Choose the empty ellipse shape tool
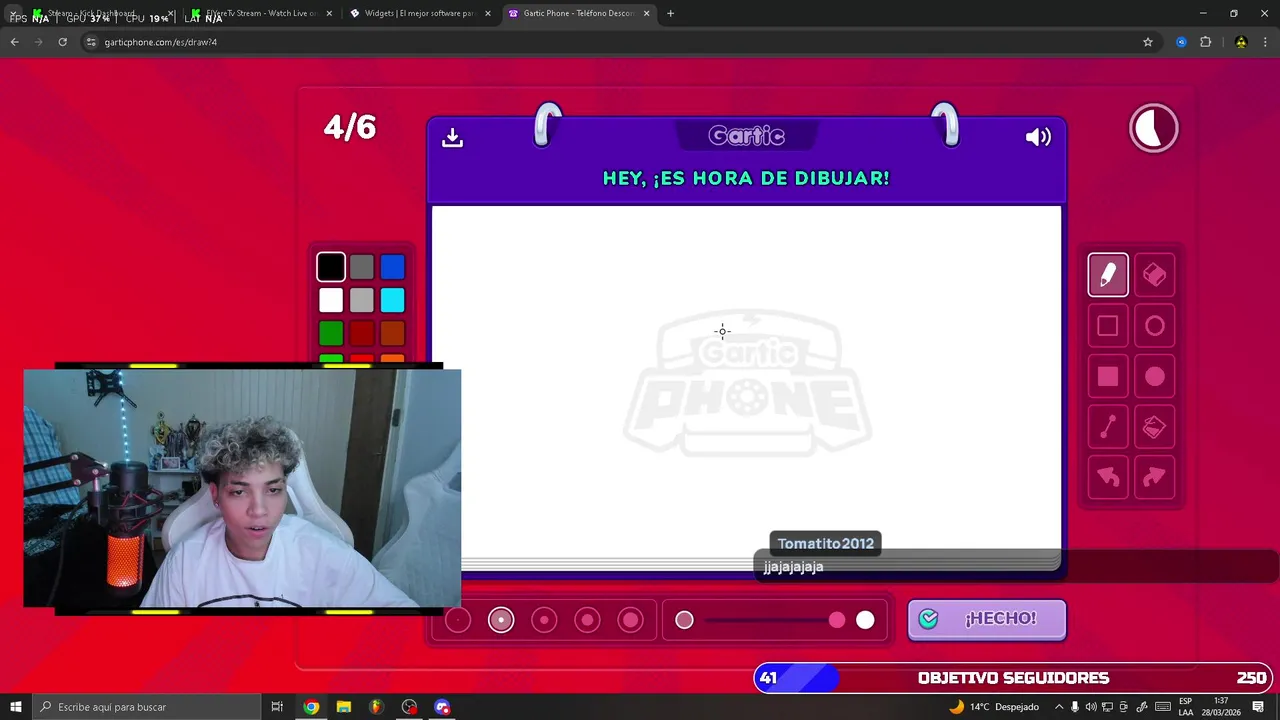The image size is (1280, 720). (x=1154, y=326)
